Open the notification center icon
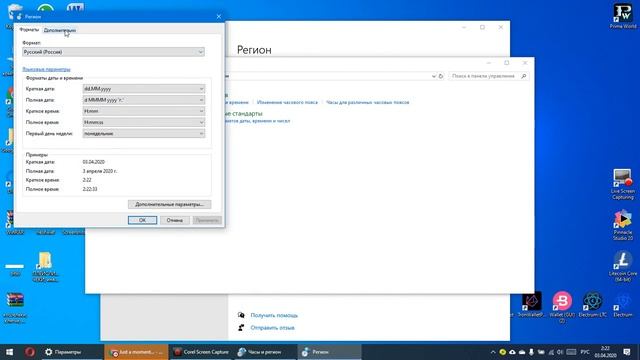The image size is (640, 360). (627, 352)
